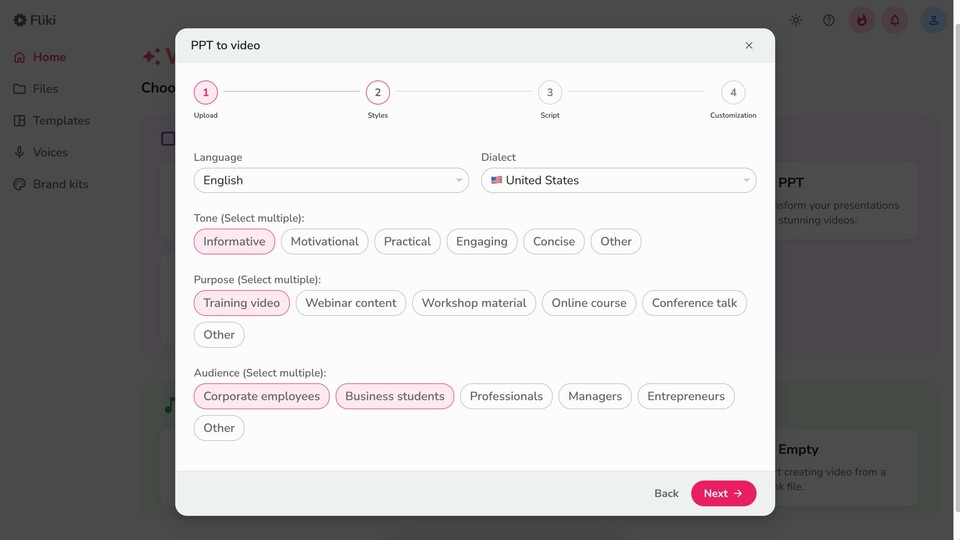Viewport: 960px width, 540px height.
Task: Select the Entrepreneurs audience chip
Action: click(x=686, y=396)
